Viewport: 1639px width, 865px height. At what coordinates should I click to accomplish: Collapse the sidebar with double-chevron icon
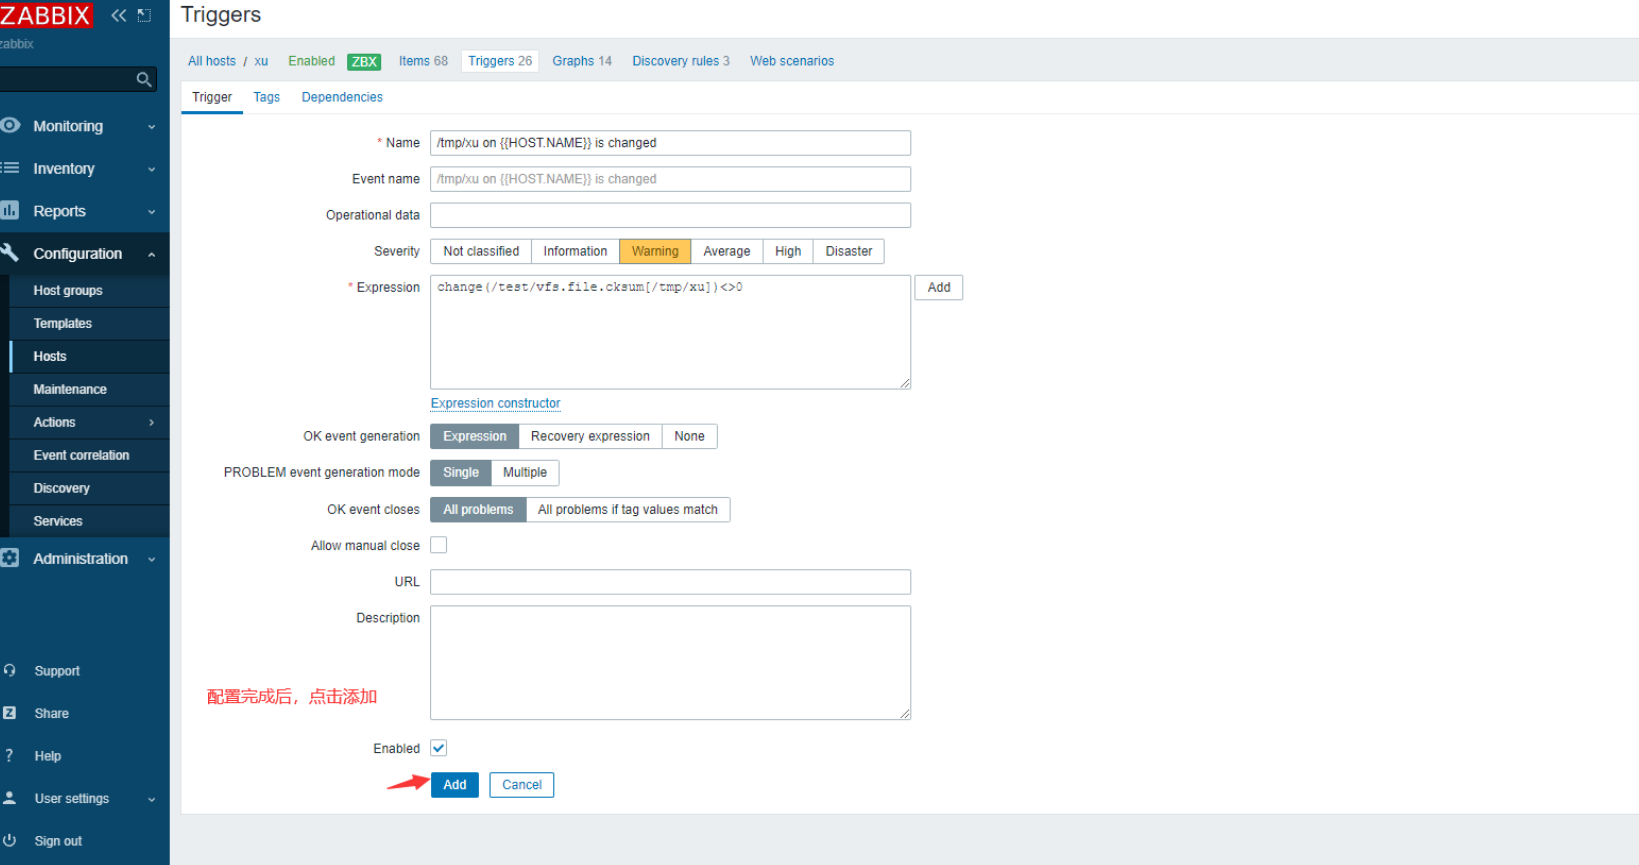tap(119, 15)
